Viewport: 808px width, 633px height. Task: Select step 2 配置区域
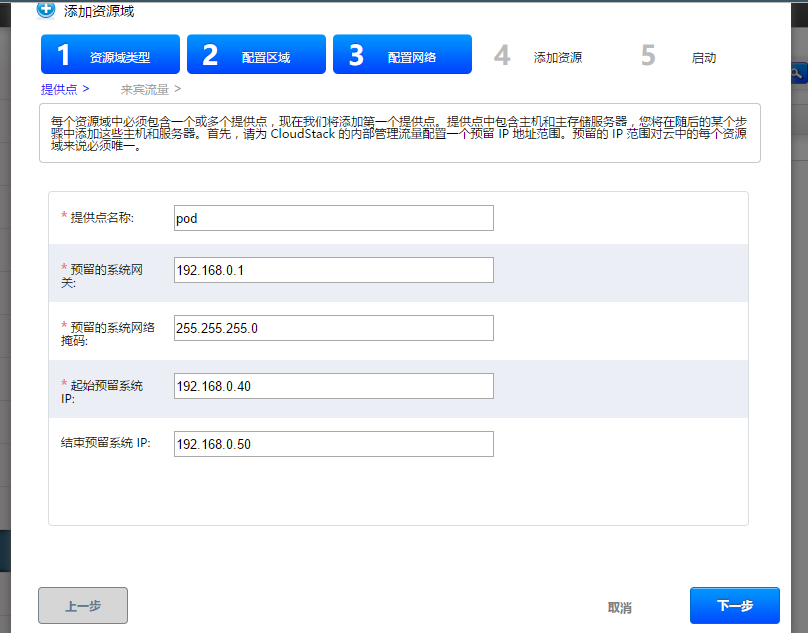pos(256,55)
